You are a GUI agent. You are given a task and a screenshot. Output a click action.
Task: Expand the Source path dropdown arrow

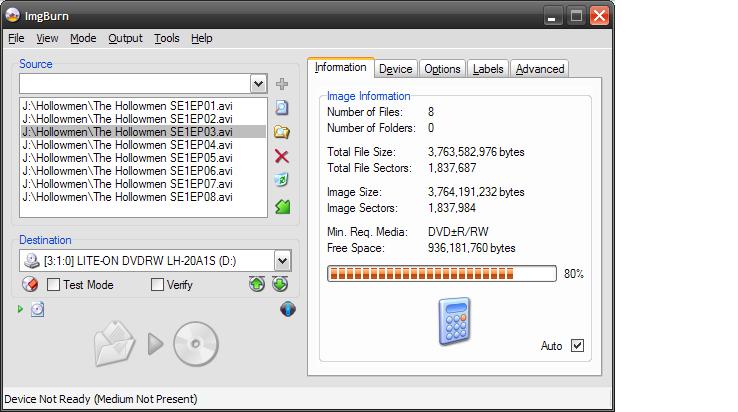point(258,84)
